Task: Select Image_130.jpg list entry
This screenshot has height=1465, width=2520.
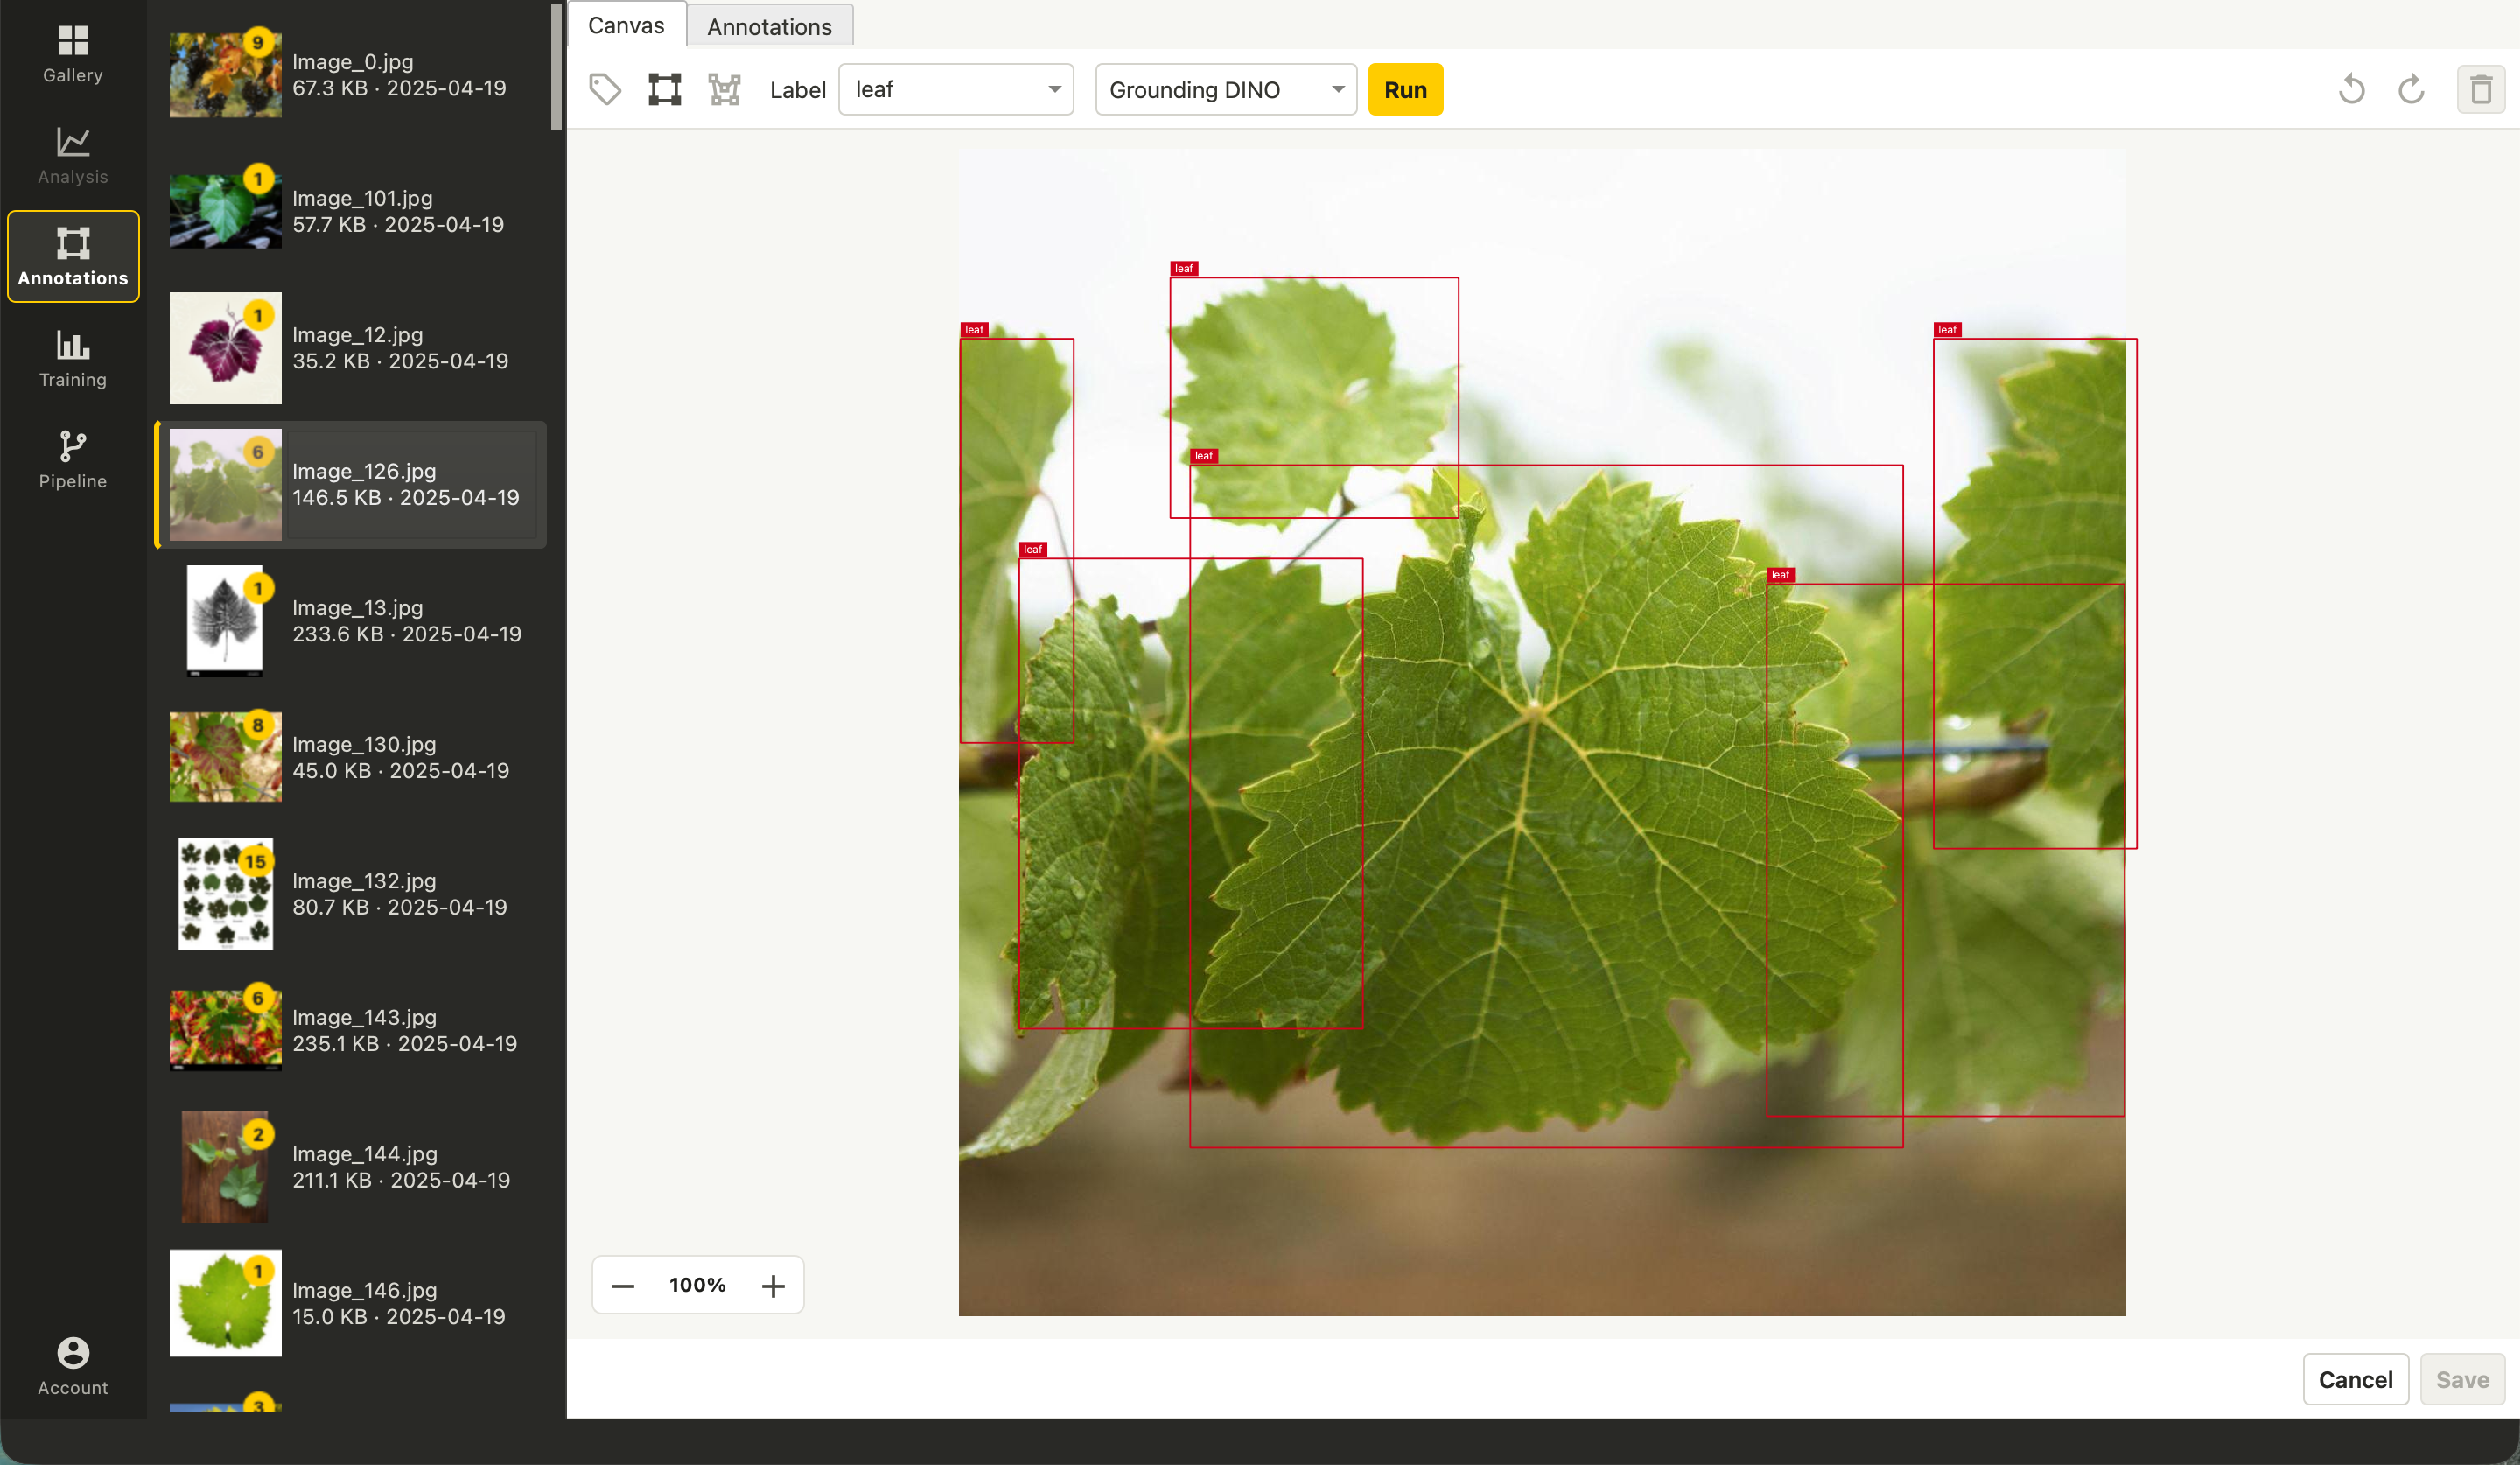Action: 352,758
